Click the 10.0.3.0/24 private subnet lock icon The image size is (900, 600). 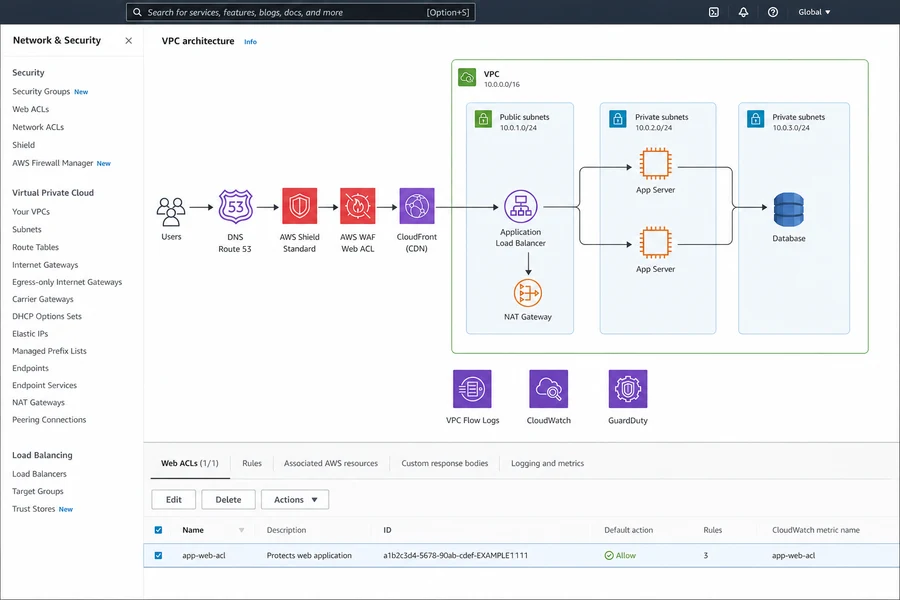755,119
